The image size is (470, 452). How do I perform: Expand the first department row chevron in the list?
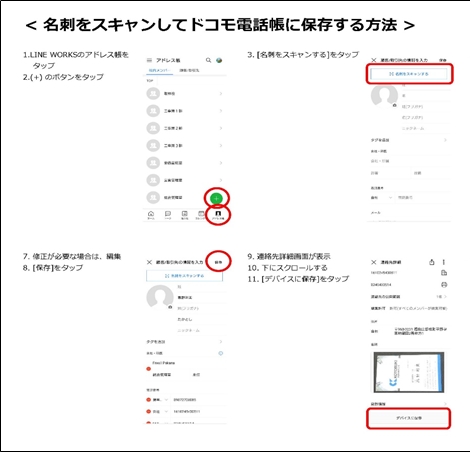[220, 94]
